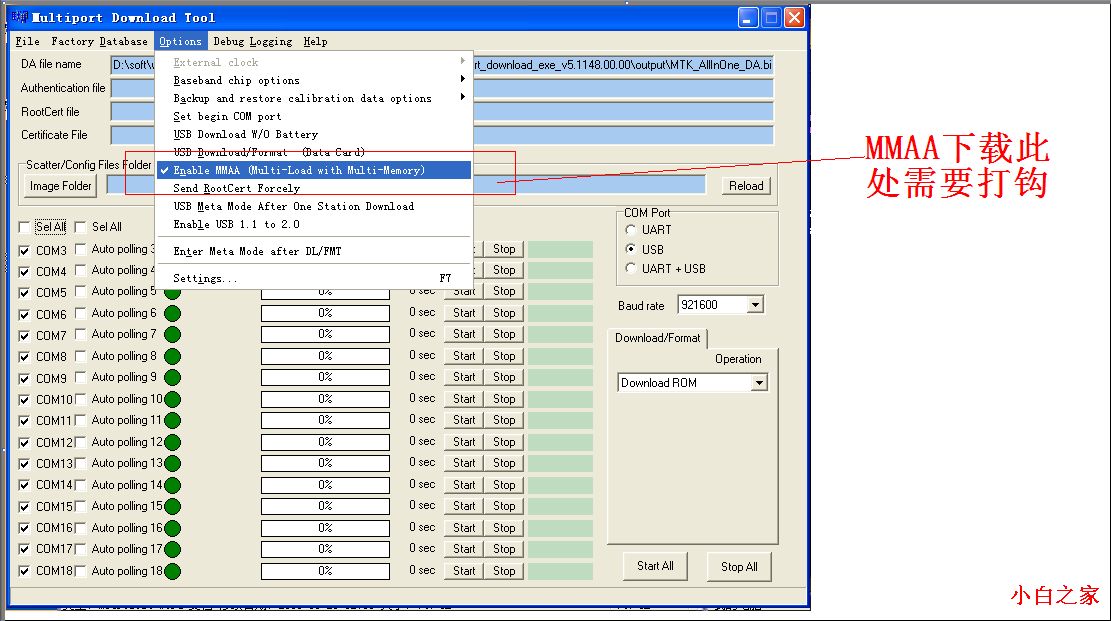The width and height of the screenshot is (1111, 621).
Task: Expand Backup and restore calibration data options
Action: 312,98
